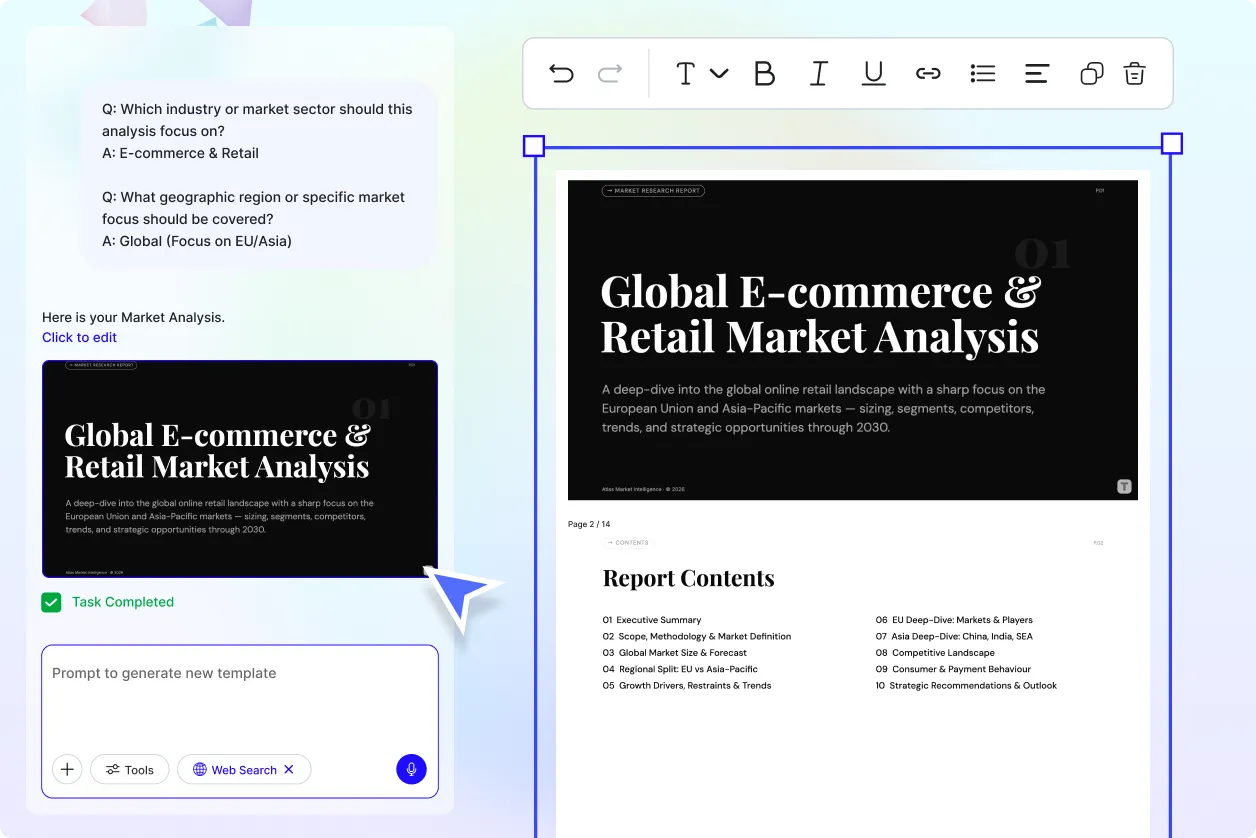Click the CONTENTS tag label
The image size is (1256, 838).
[x=628, y=543]
